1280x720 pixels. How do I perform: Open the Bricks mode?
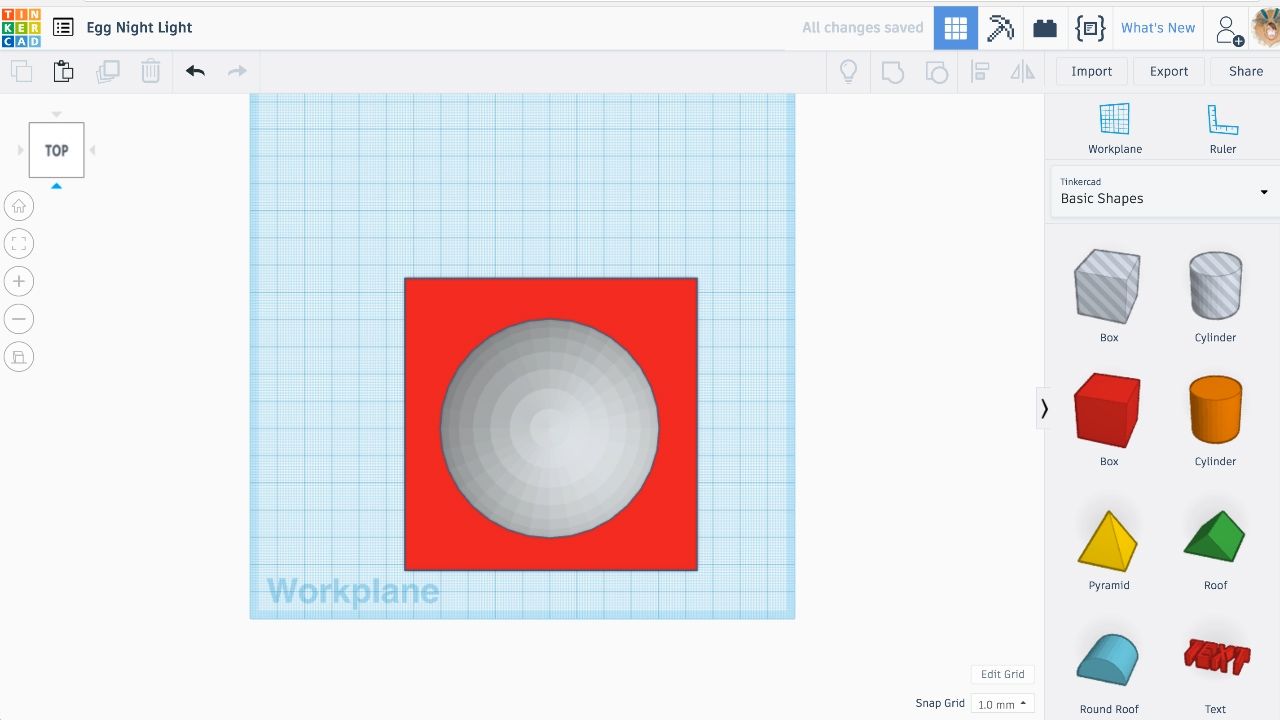pos(1045,28)
